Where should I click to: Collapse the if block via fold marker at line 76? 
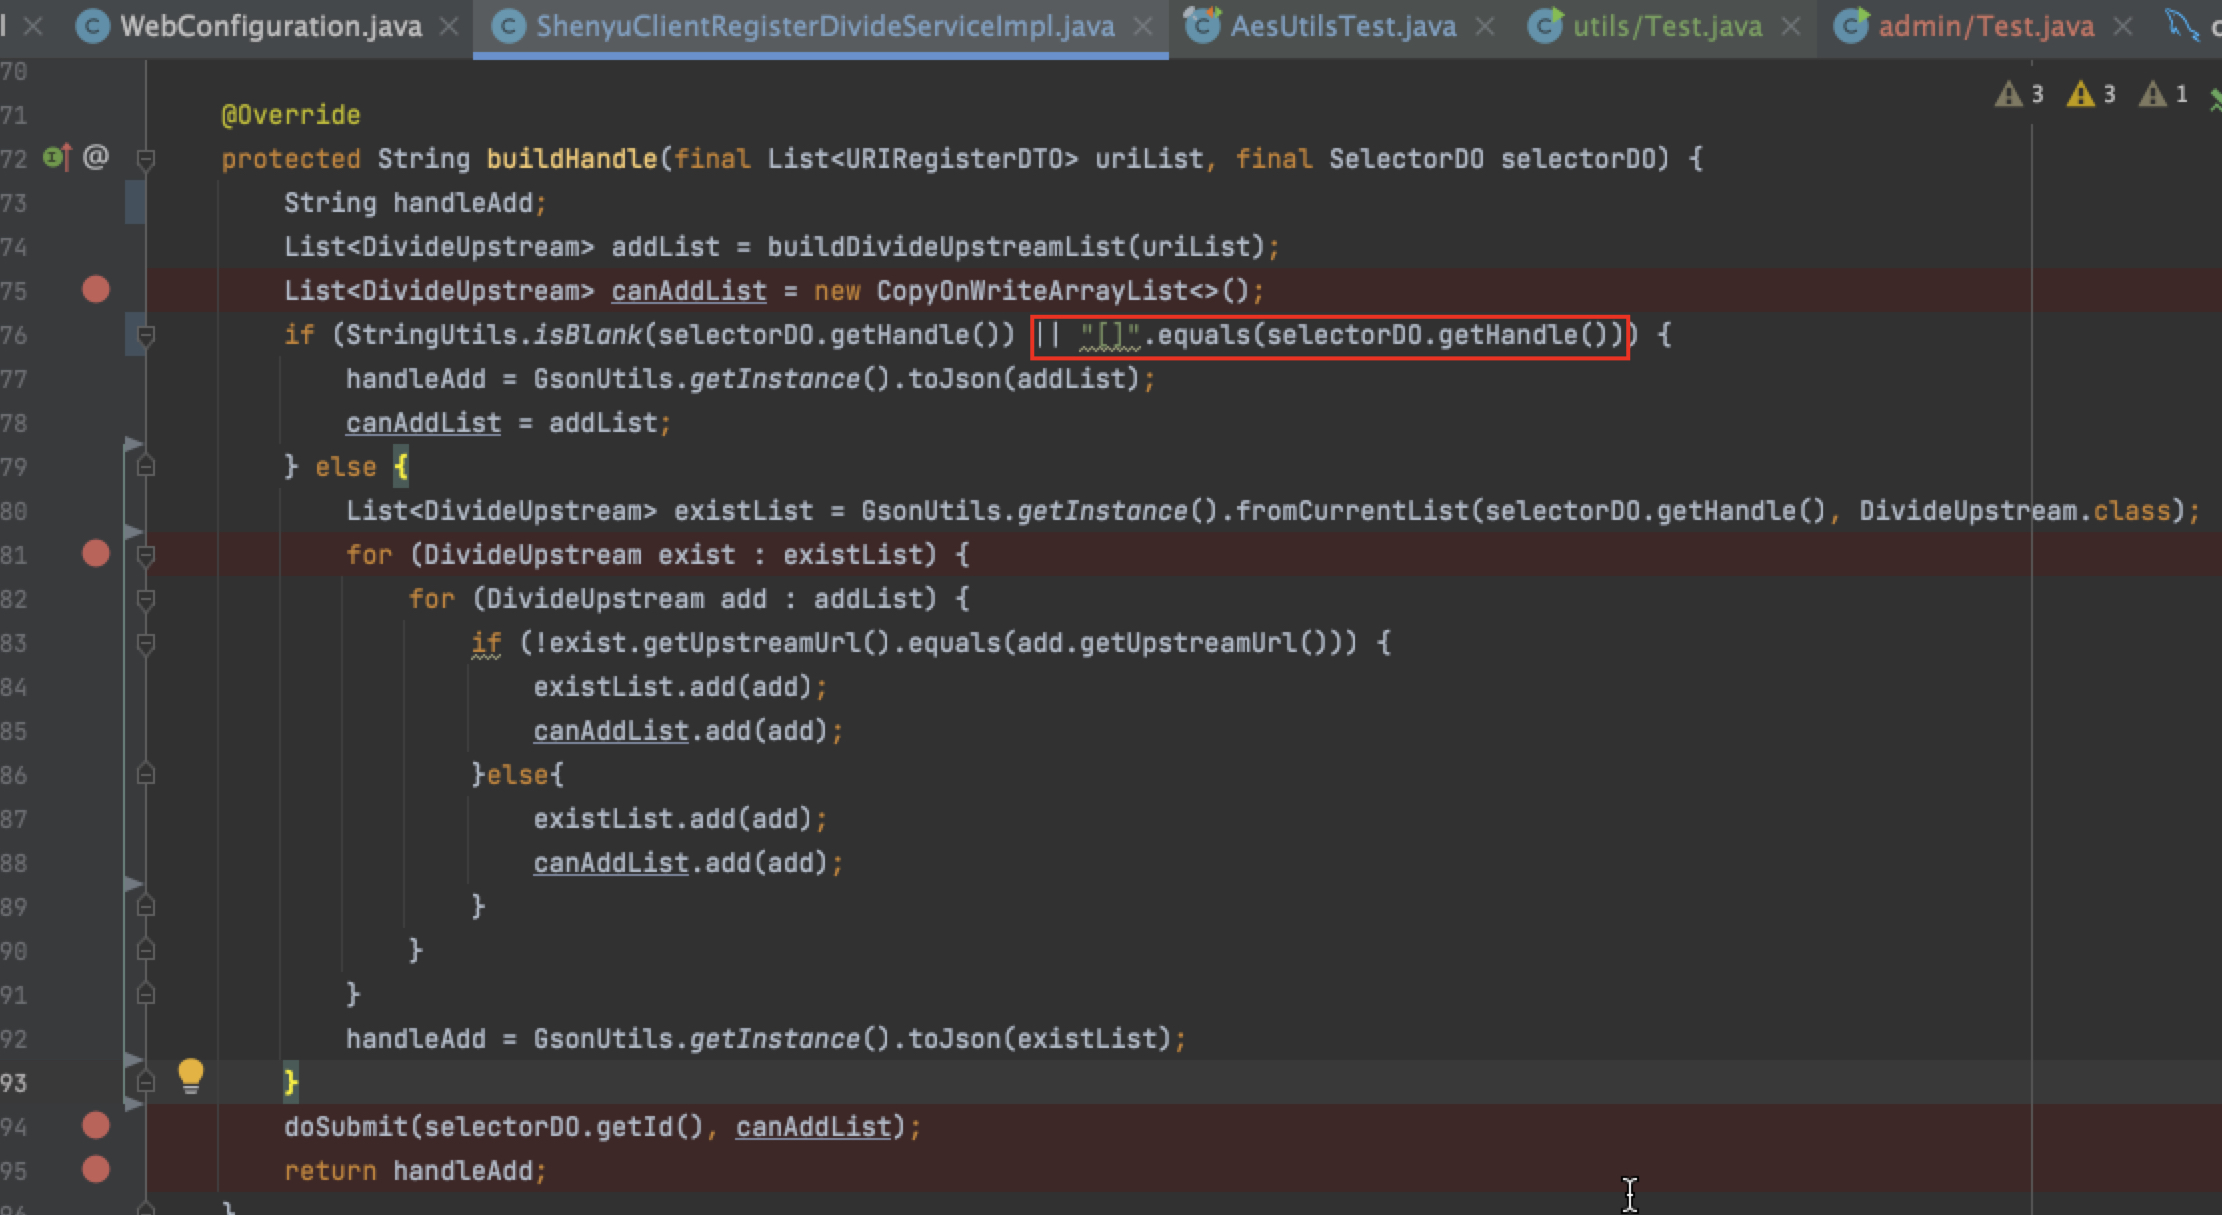pyautogui.click(x=146, y=335)
